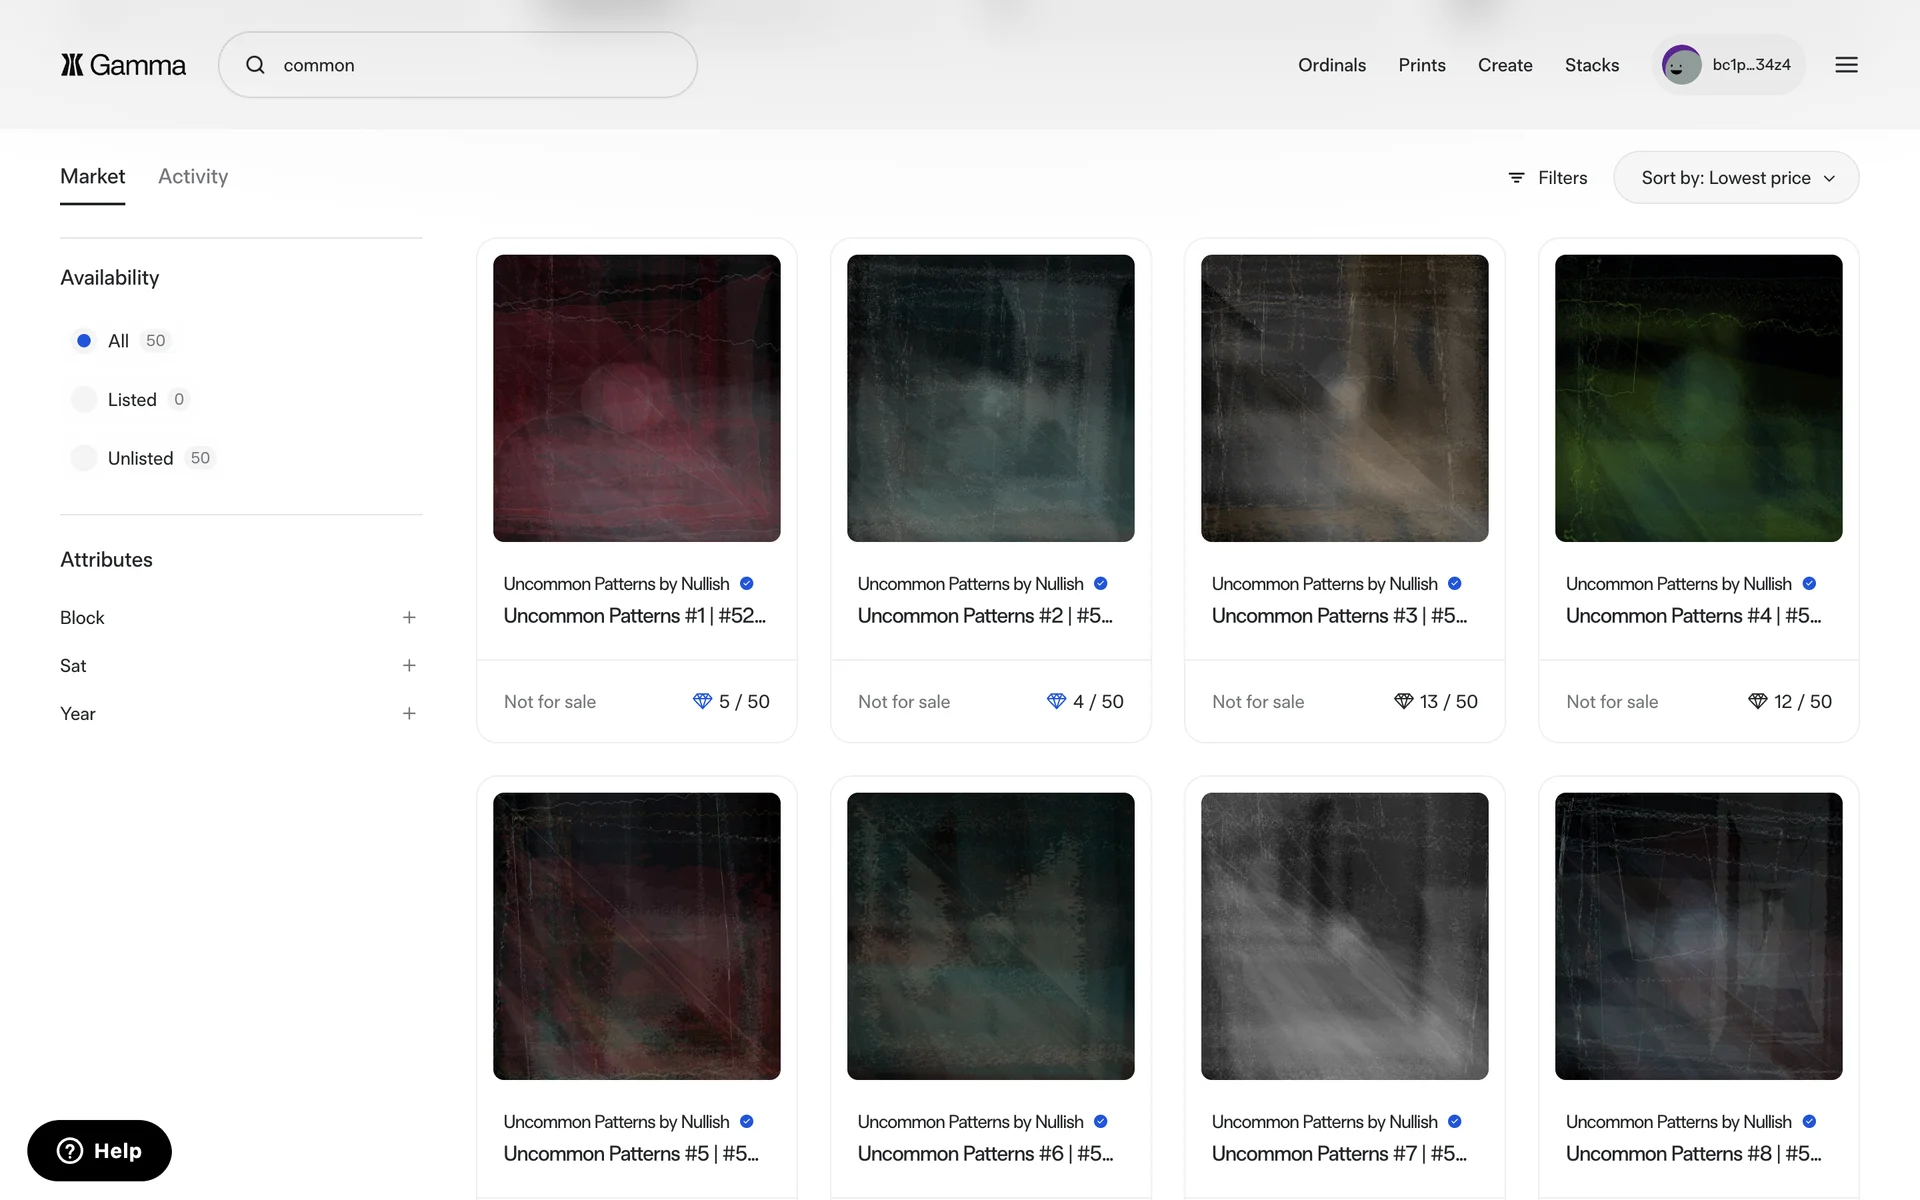The height and width of the screenshot is (1200, 1920).
Task: Open the hamburger menu icon
Action: pos(1846,65)
